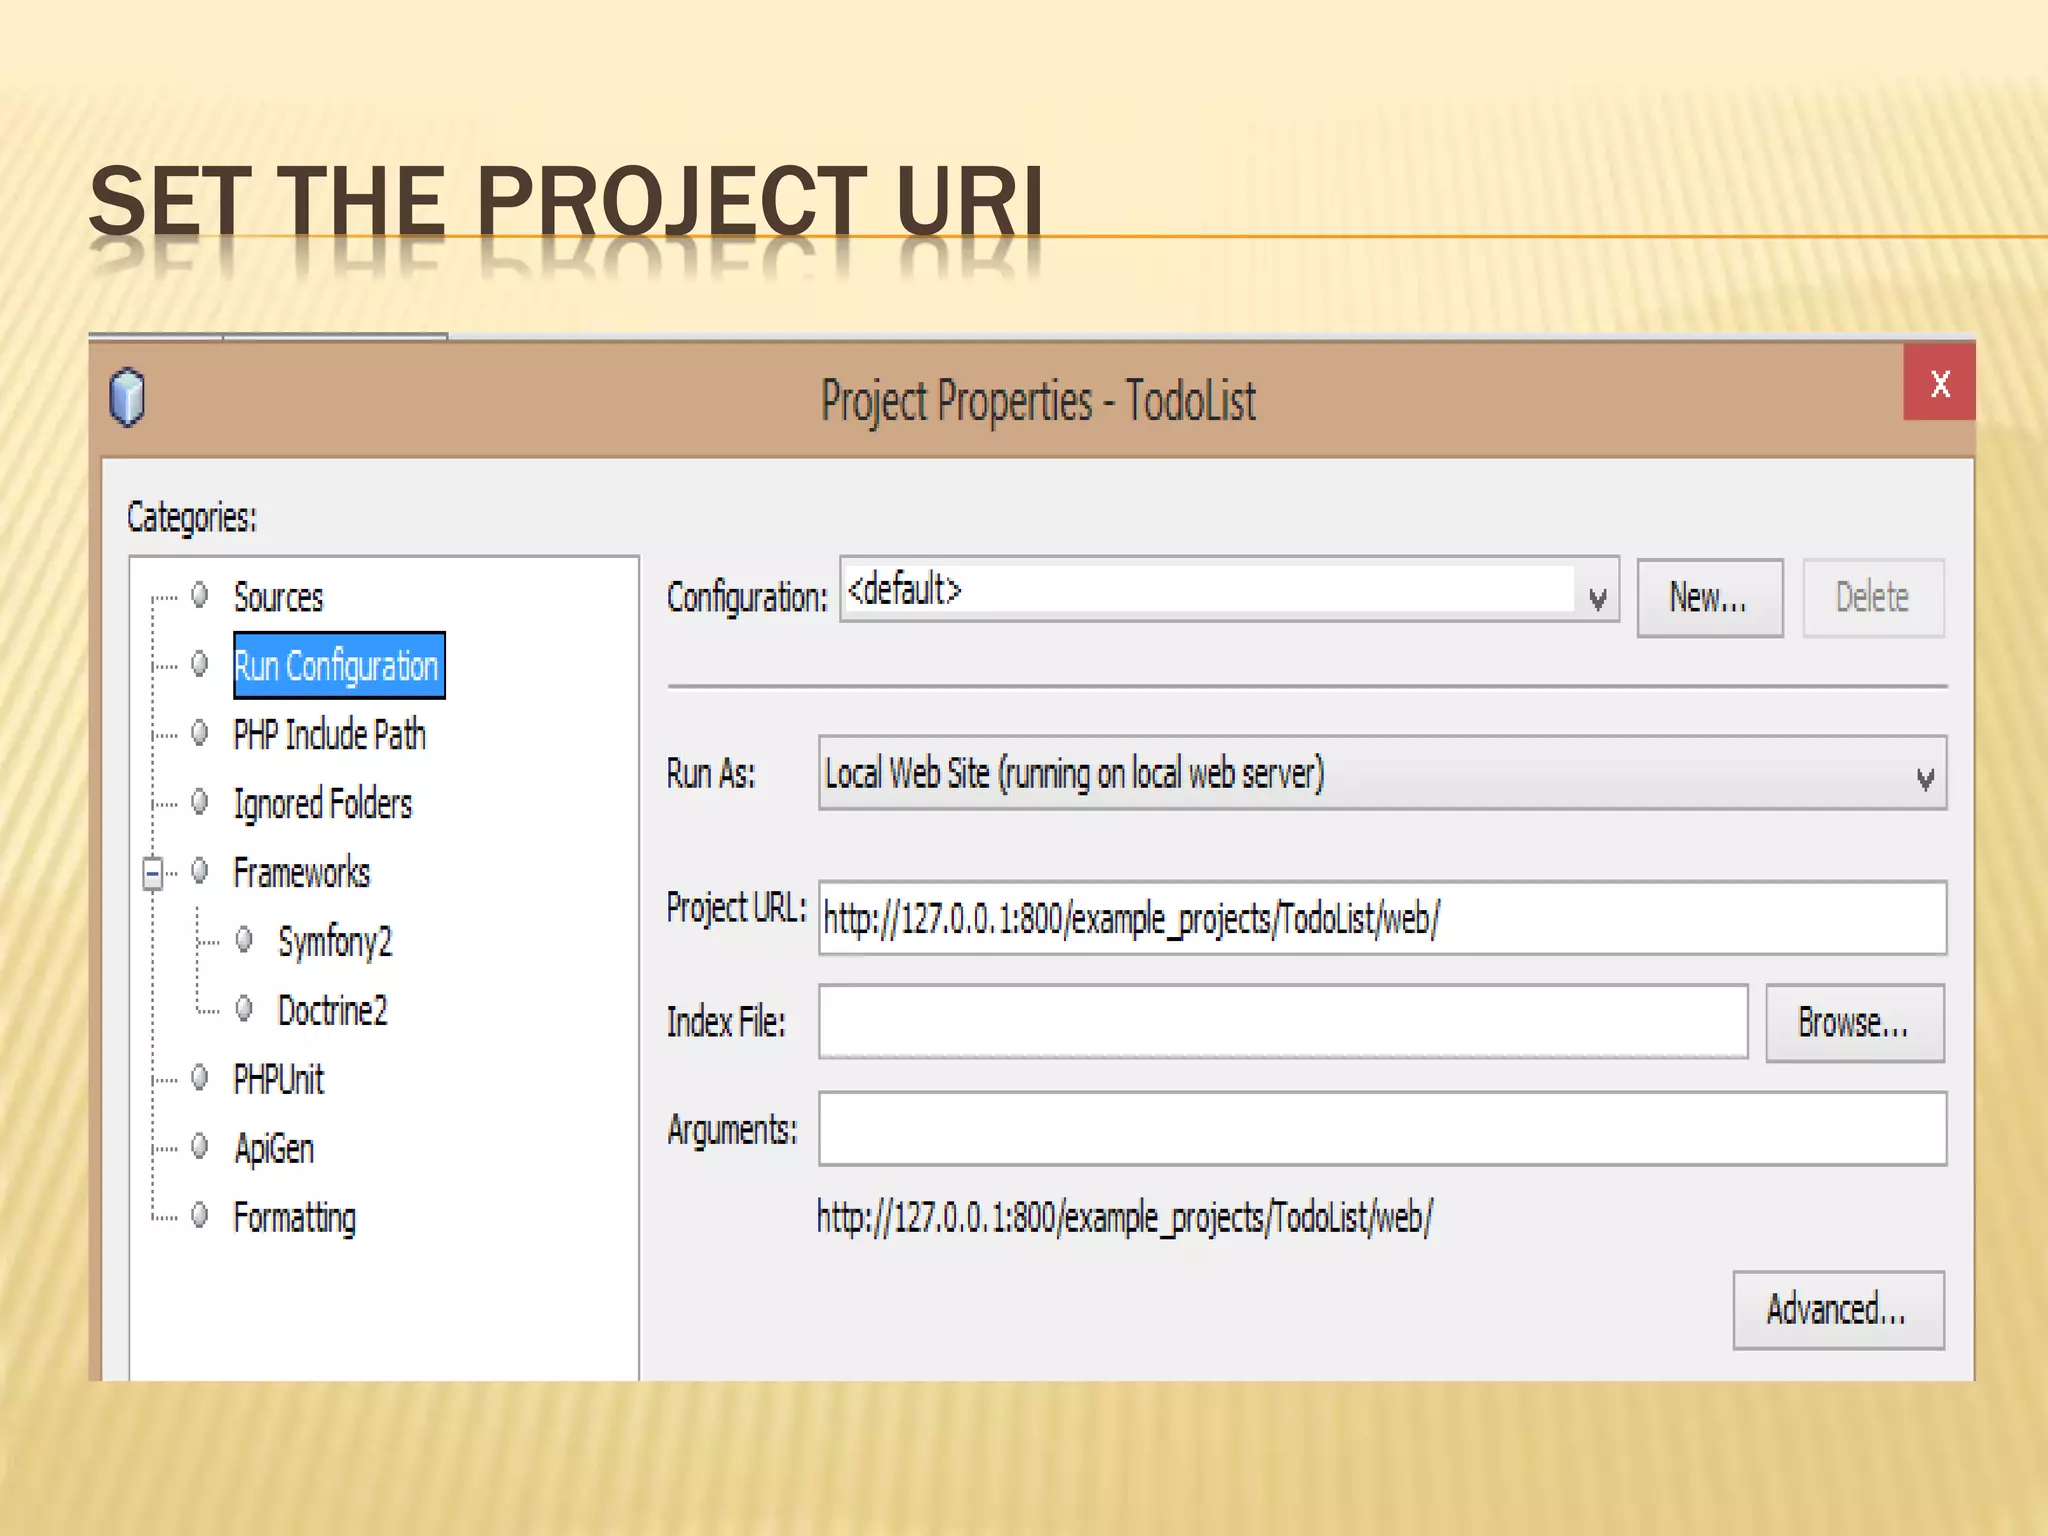
Task: Click the Arguments input field
Action: pos(1382,1129)
